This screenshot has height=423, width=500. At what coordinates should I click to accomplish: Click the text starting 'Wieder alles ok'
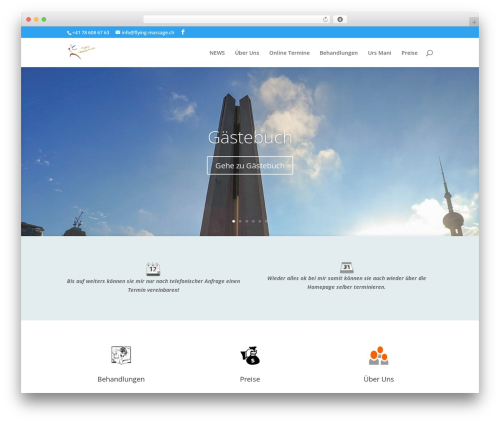(347, 282)
